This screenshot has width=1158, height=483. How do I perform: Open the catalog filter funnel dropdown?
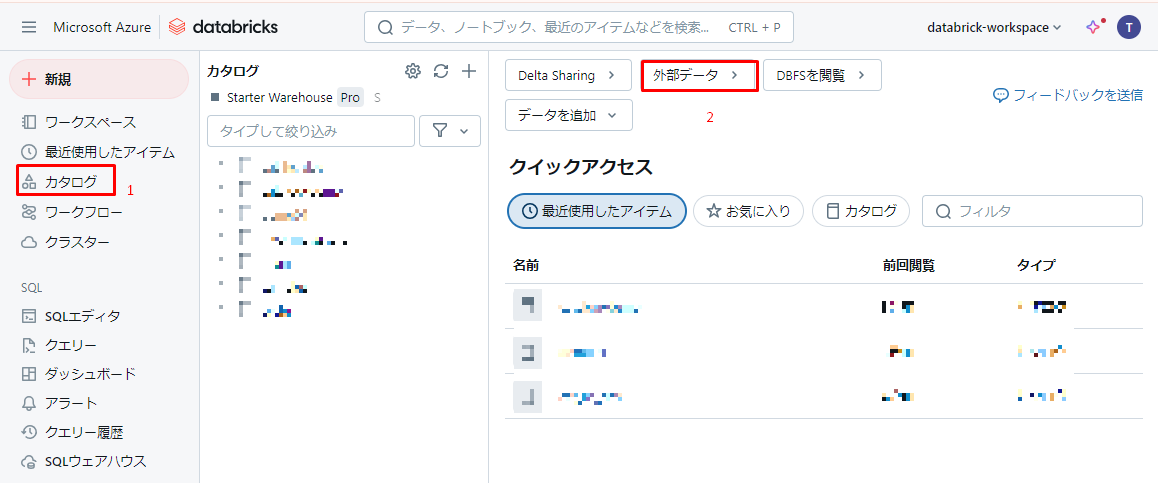point(450,131)
